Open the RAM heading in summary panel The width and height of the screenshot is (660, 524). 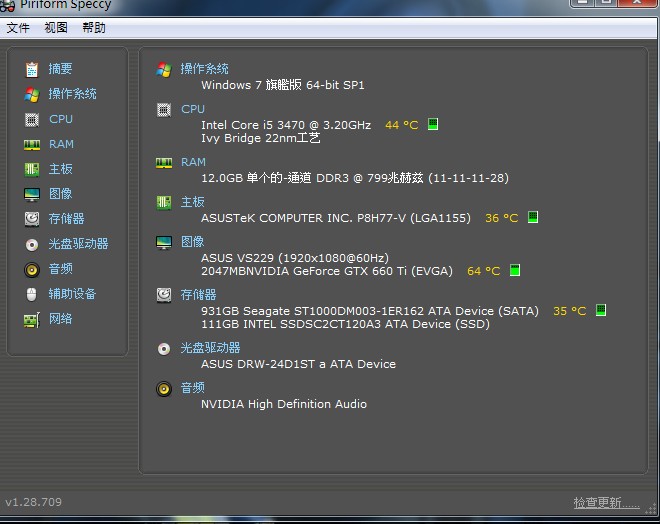(193, 162)
